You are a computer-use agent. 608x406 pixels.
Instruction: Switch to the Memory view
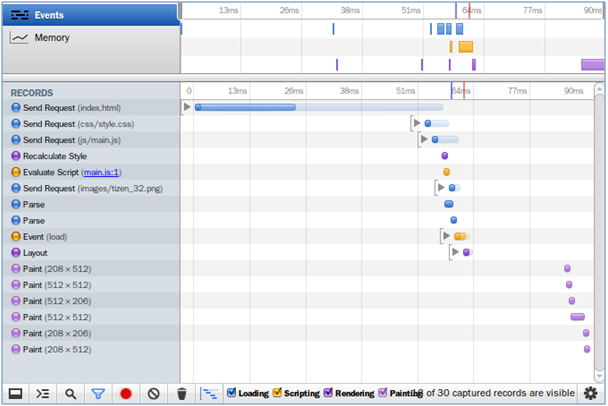coord(90,38)
